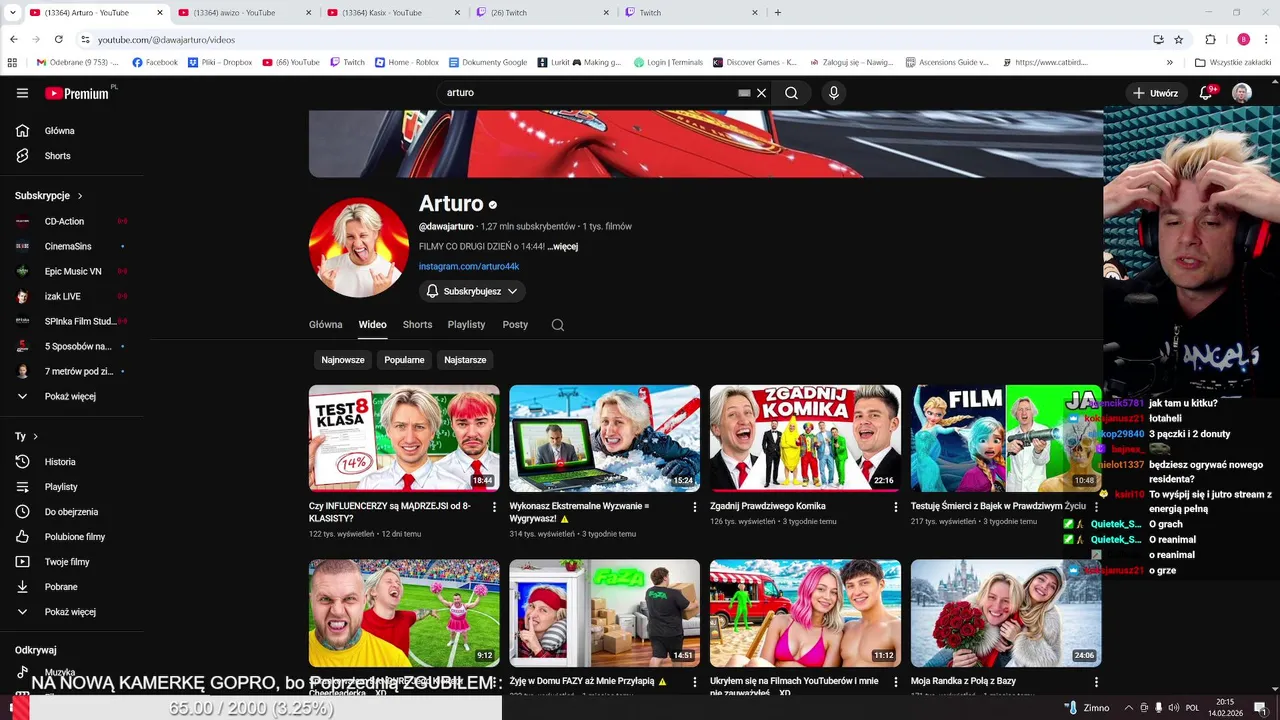Viewport: 1280px width, 720px height.
Task: Switch to channel Shorts tab
Action: point(417,325)
